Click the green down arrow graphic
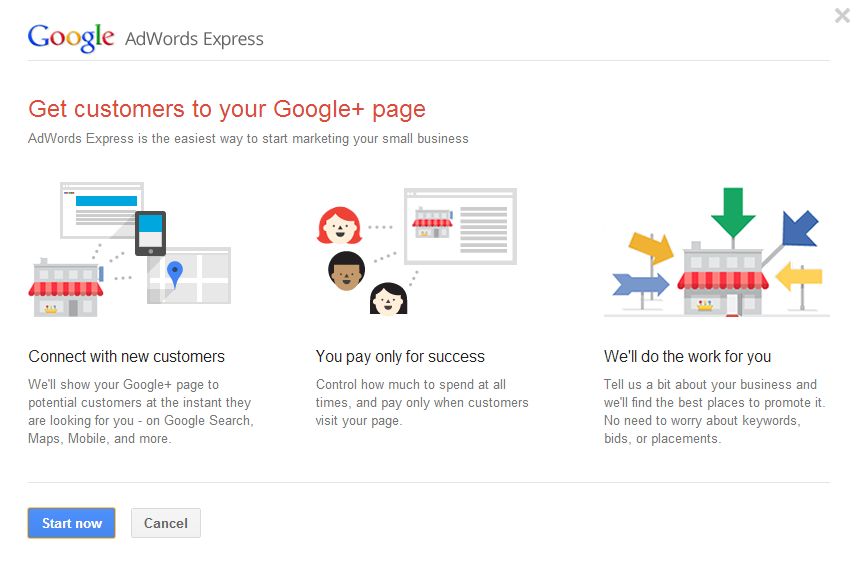Image resolution: width=860 pixels, height=564 pixels. pos(733,212)
